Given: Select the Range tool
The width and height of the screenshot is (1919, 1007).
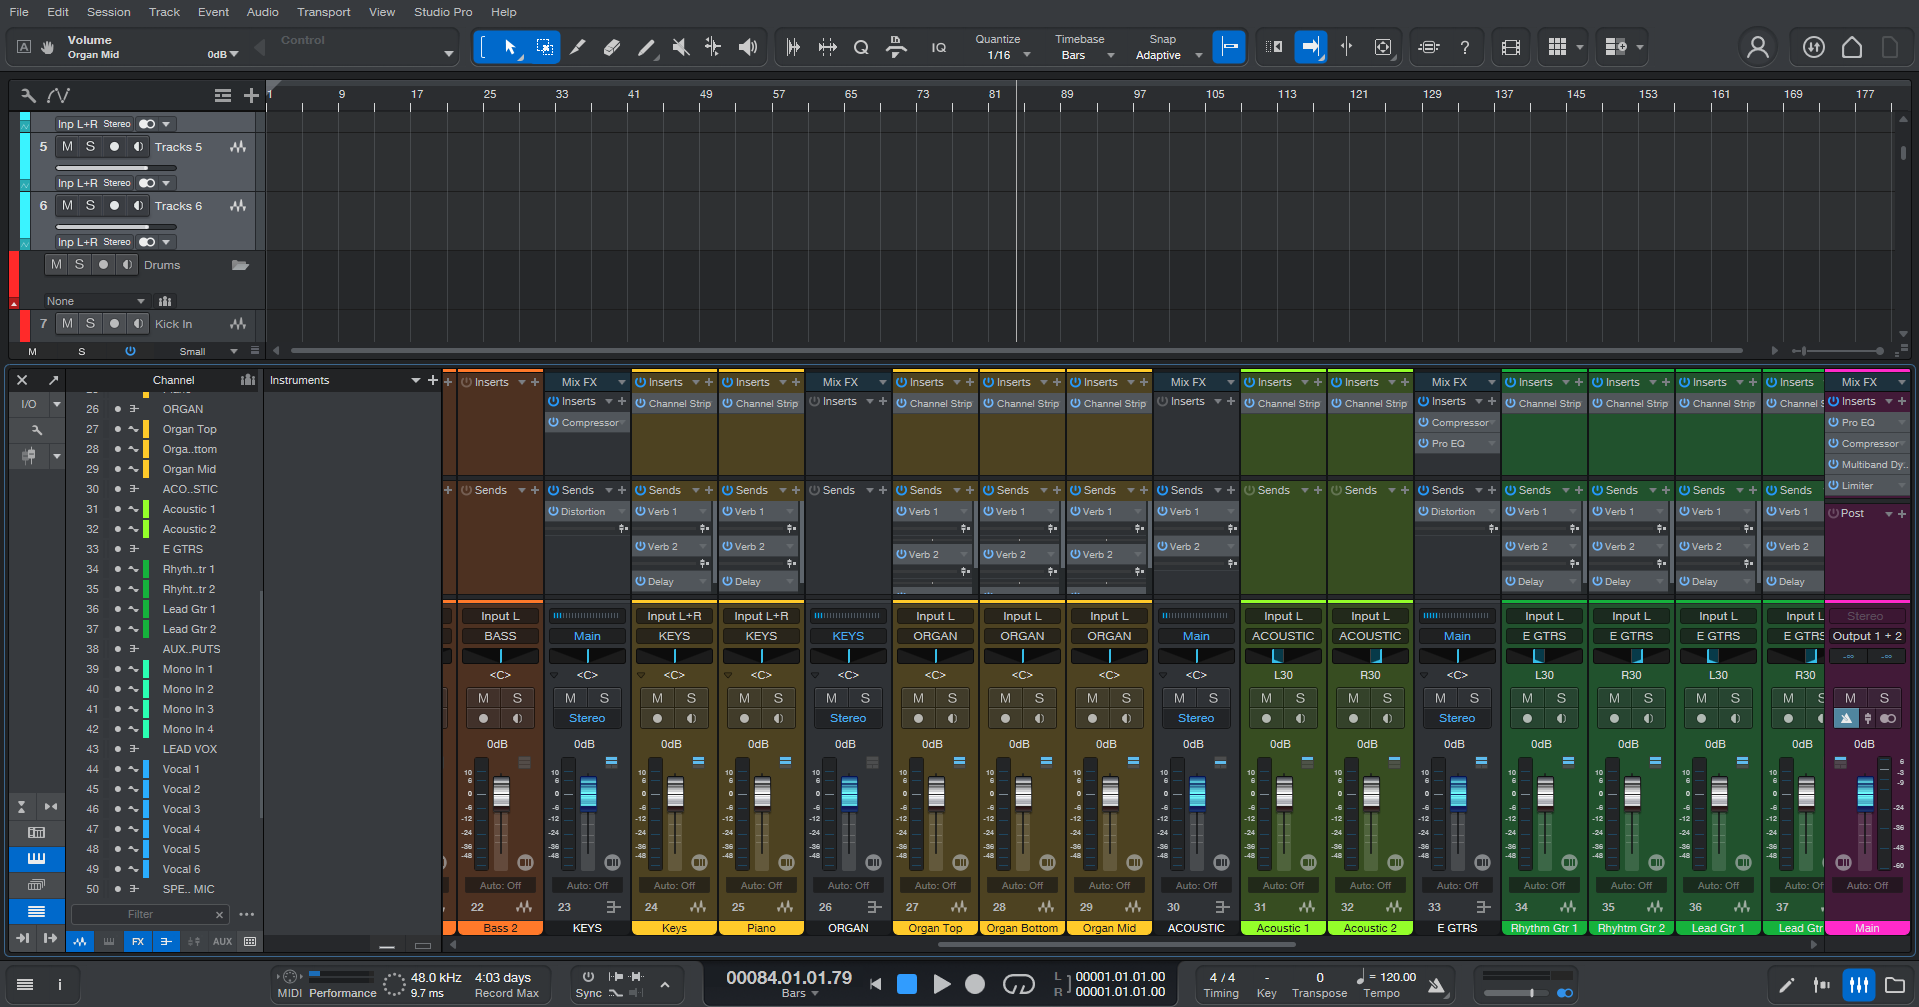Looking at the screenshot, I should pos(543,46).
